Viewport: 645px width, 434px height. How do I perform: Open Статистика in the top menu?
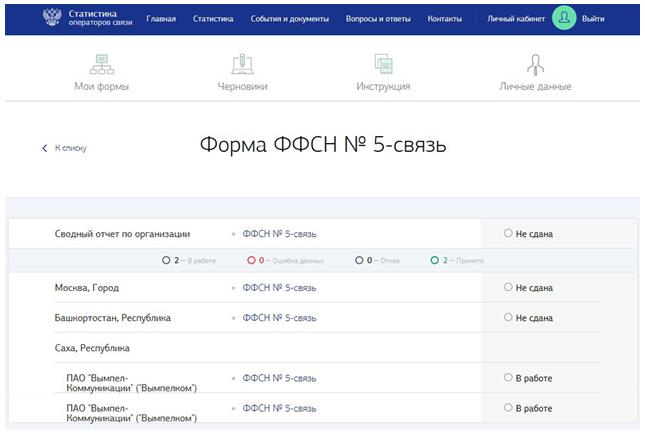[213, 19]
